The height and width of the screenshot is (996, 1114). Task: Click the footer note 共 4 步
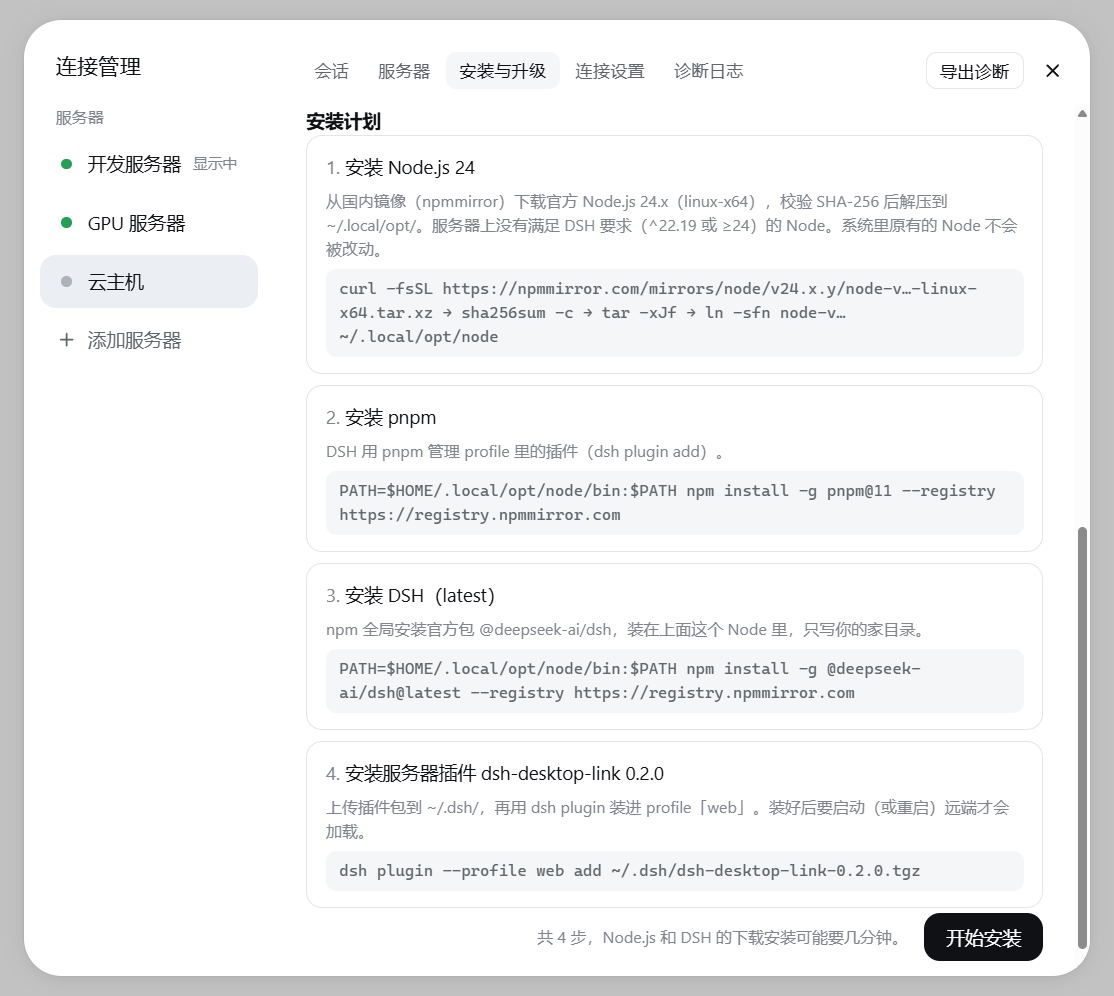point(719,938)
